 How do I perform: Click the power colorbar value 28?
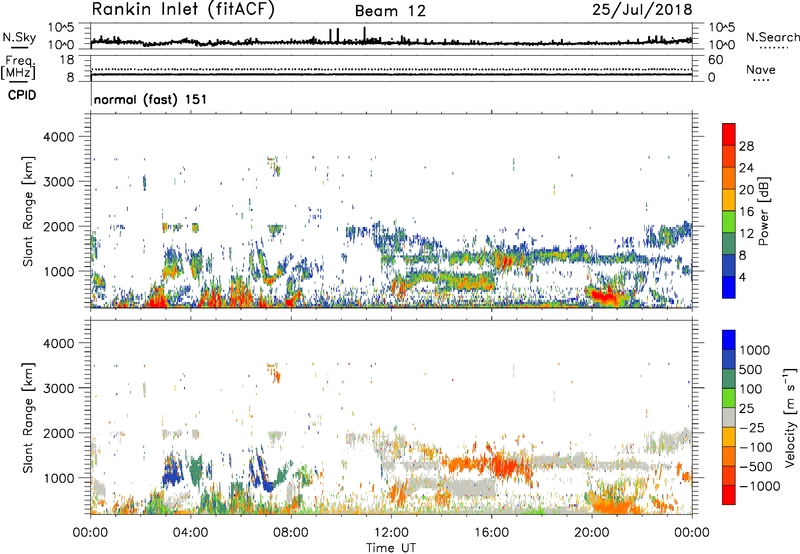click(x=746, y=146)
